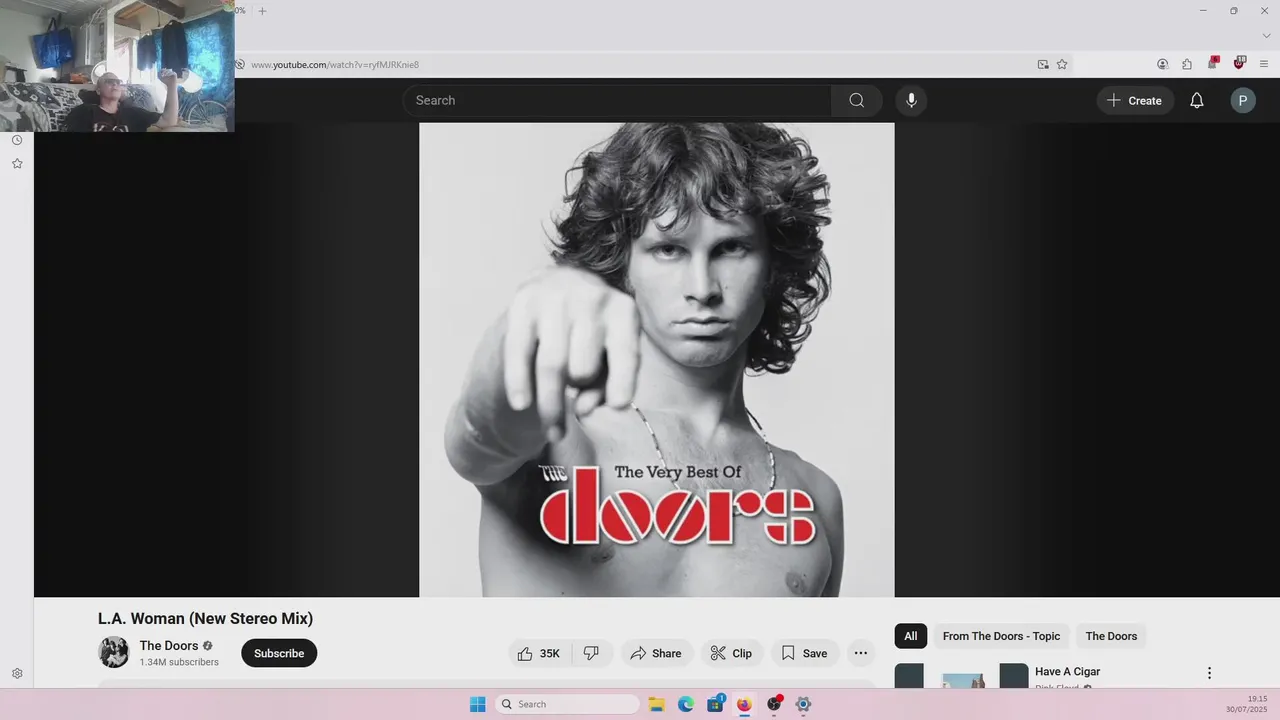
Task: Activate voice search microphone icon
Action: tap(910, 100)
